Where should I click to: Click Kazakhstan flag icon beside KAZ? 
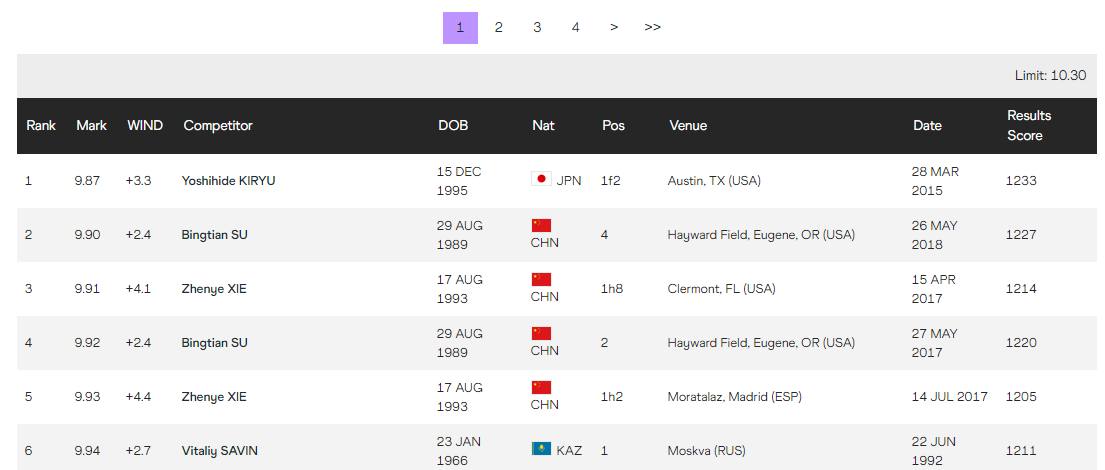pyautogui.click(x=541, y=449)
